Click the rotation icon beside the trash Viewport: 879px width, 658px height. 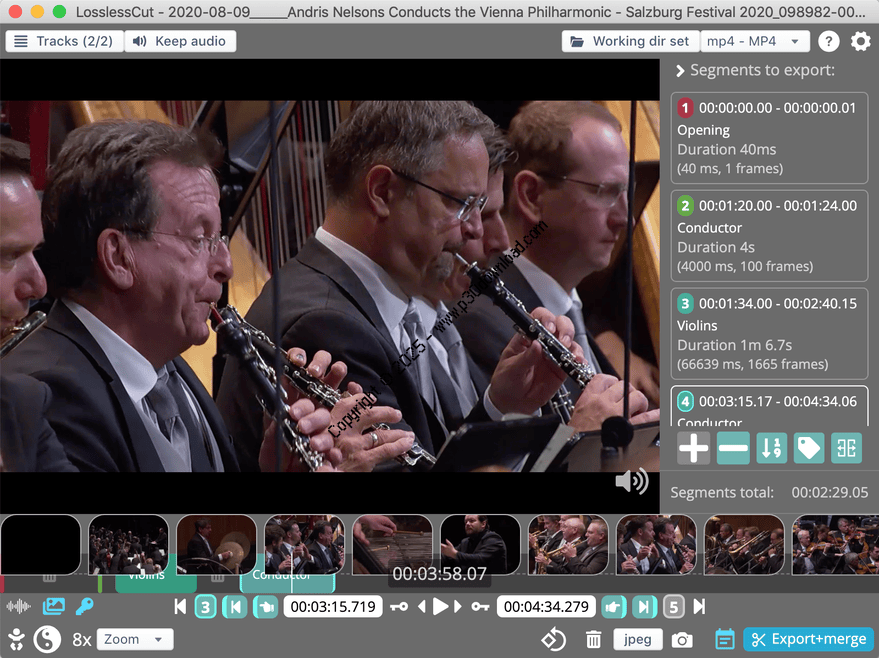(554, 639)
